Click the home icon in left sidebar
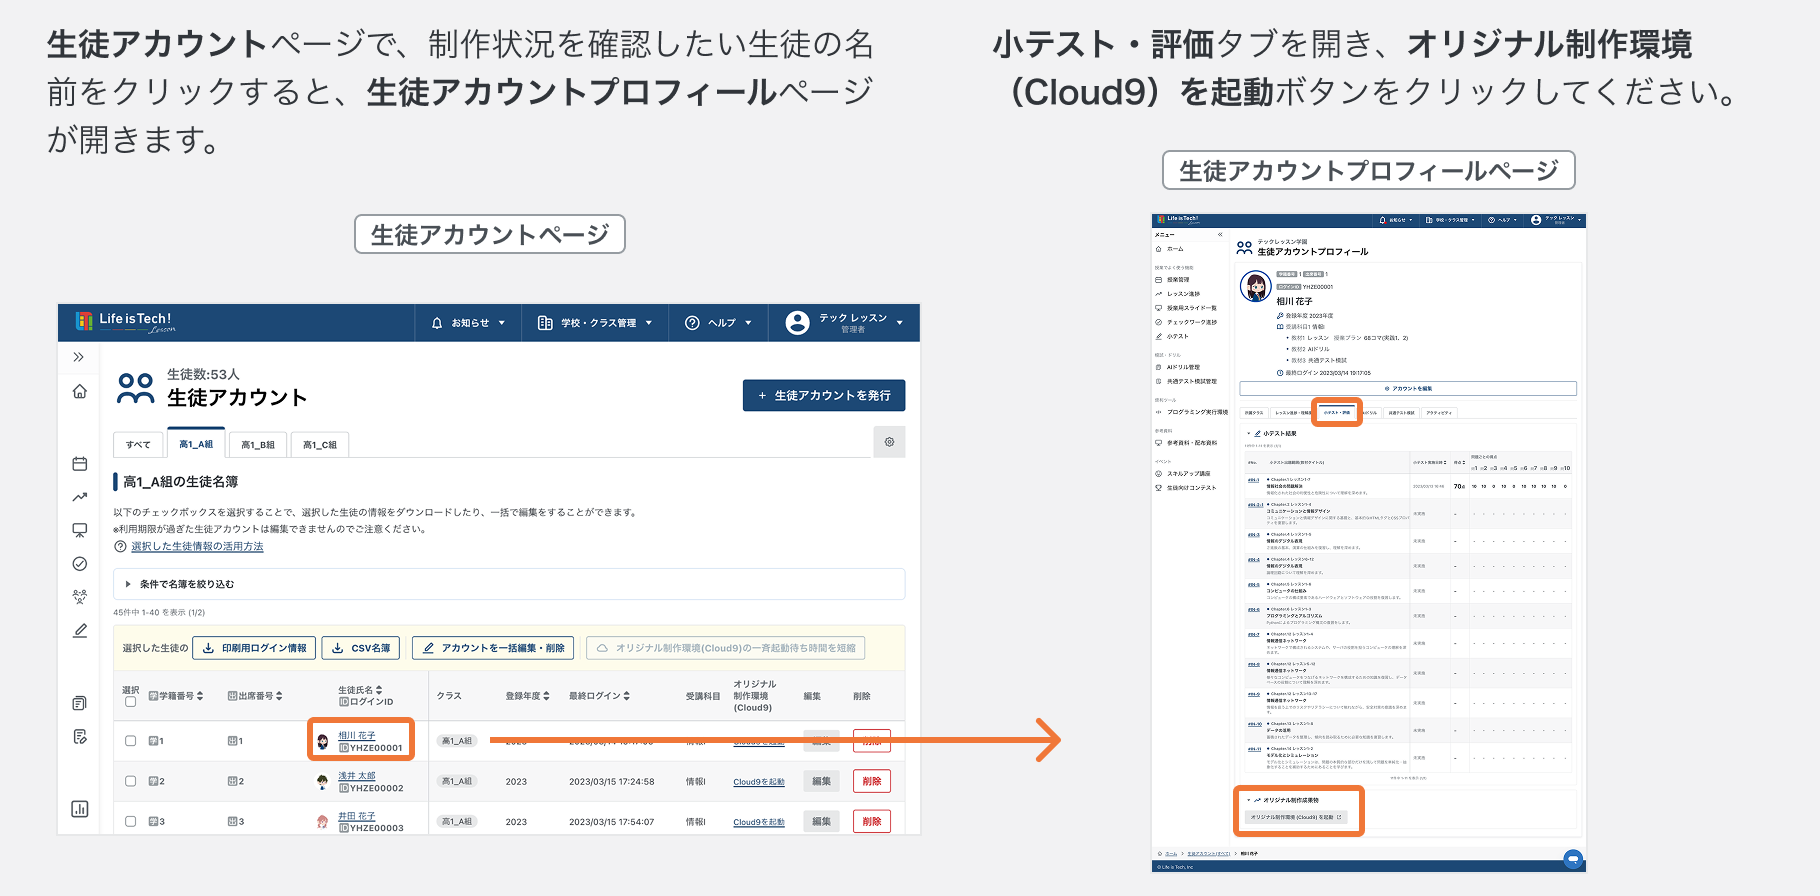1820x896 pixels. (80, 391)
